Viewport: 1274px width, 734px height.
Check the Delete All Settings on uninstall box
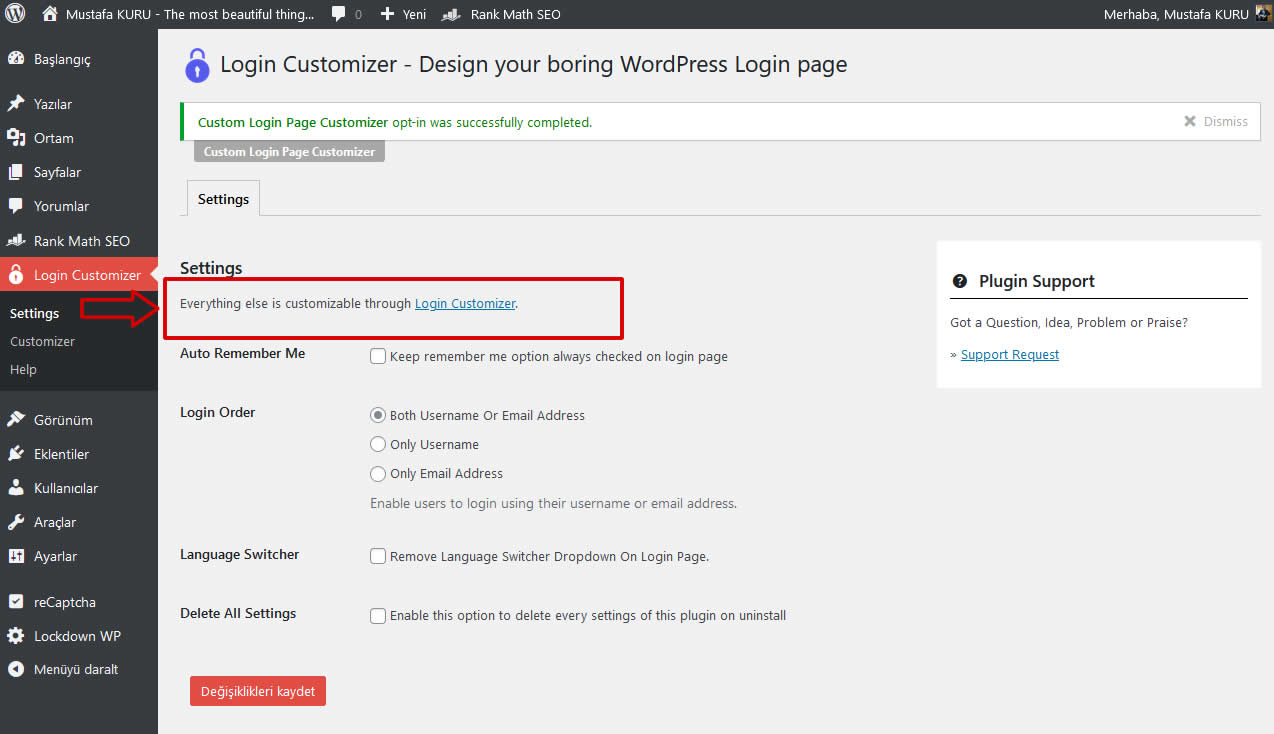(x=378, y=616)
